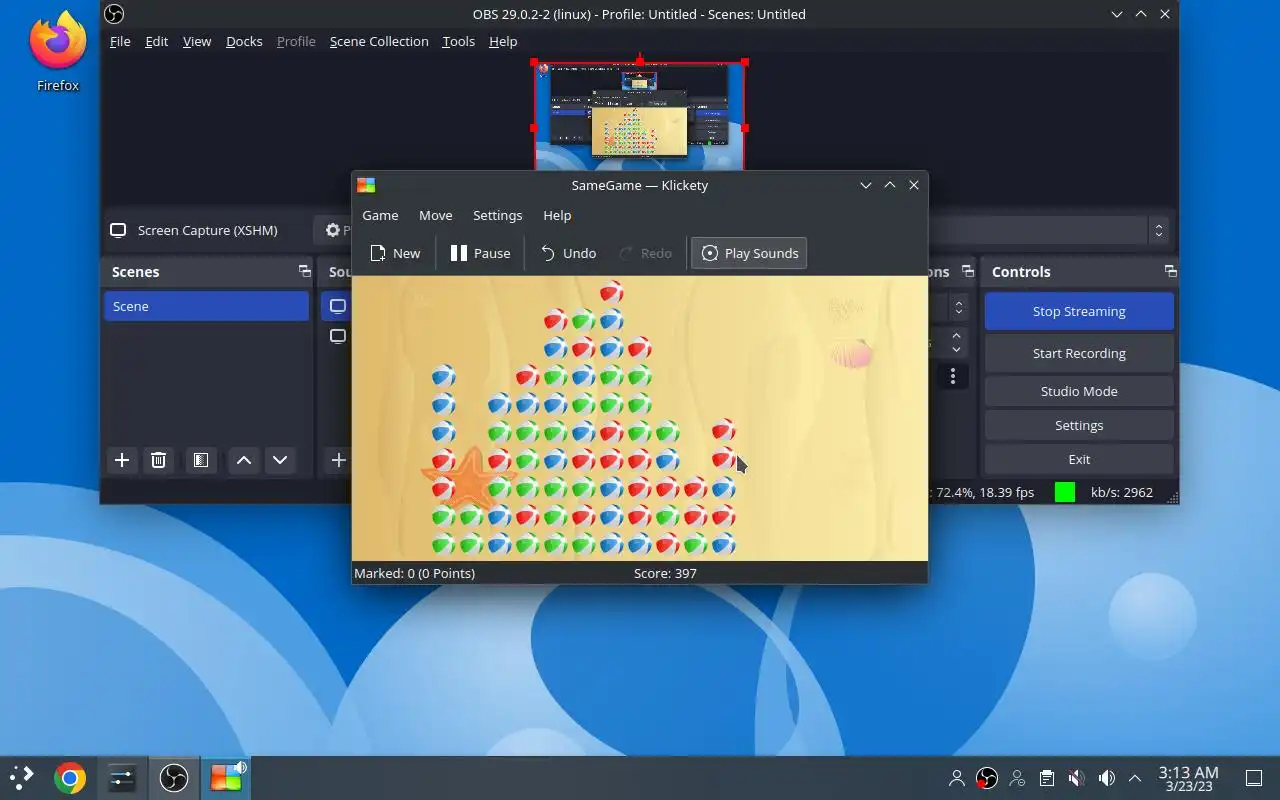Click Start Recording in OBS Controls
The height and width of the screenshot is (800, 1280).
pos(1079,353)
